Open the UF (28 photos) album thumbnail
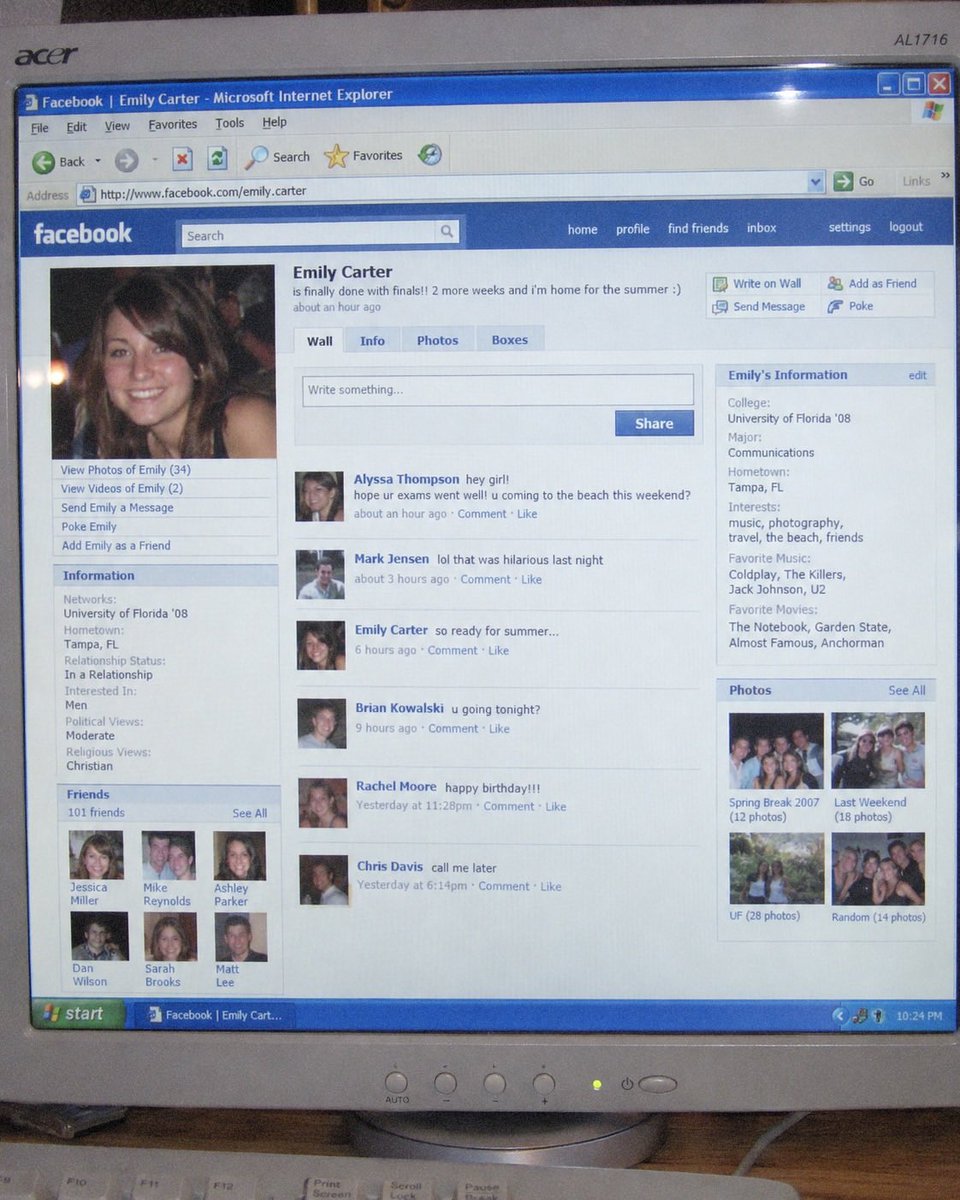 [777, 869]
